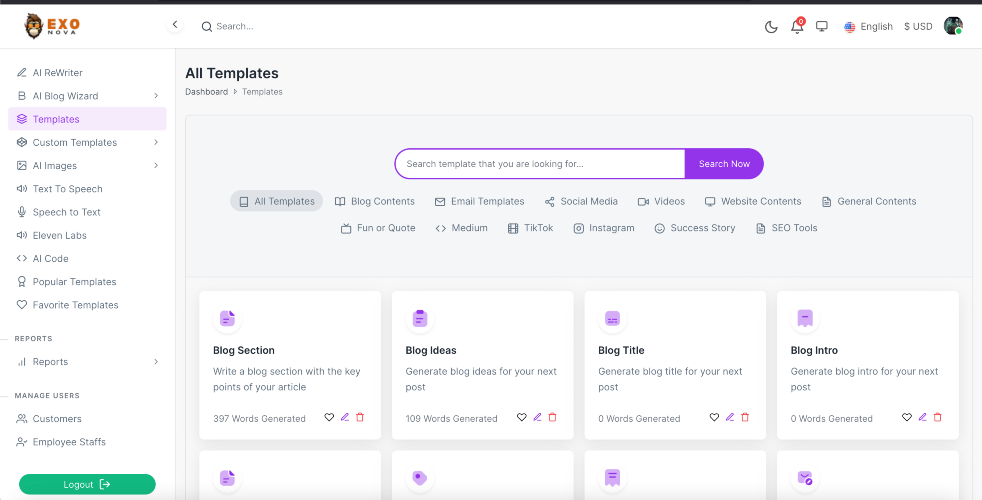Delete the Blog Ideas template trash
The height and width of the screenshot is (500, 982).
(x=552, y=417)
